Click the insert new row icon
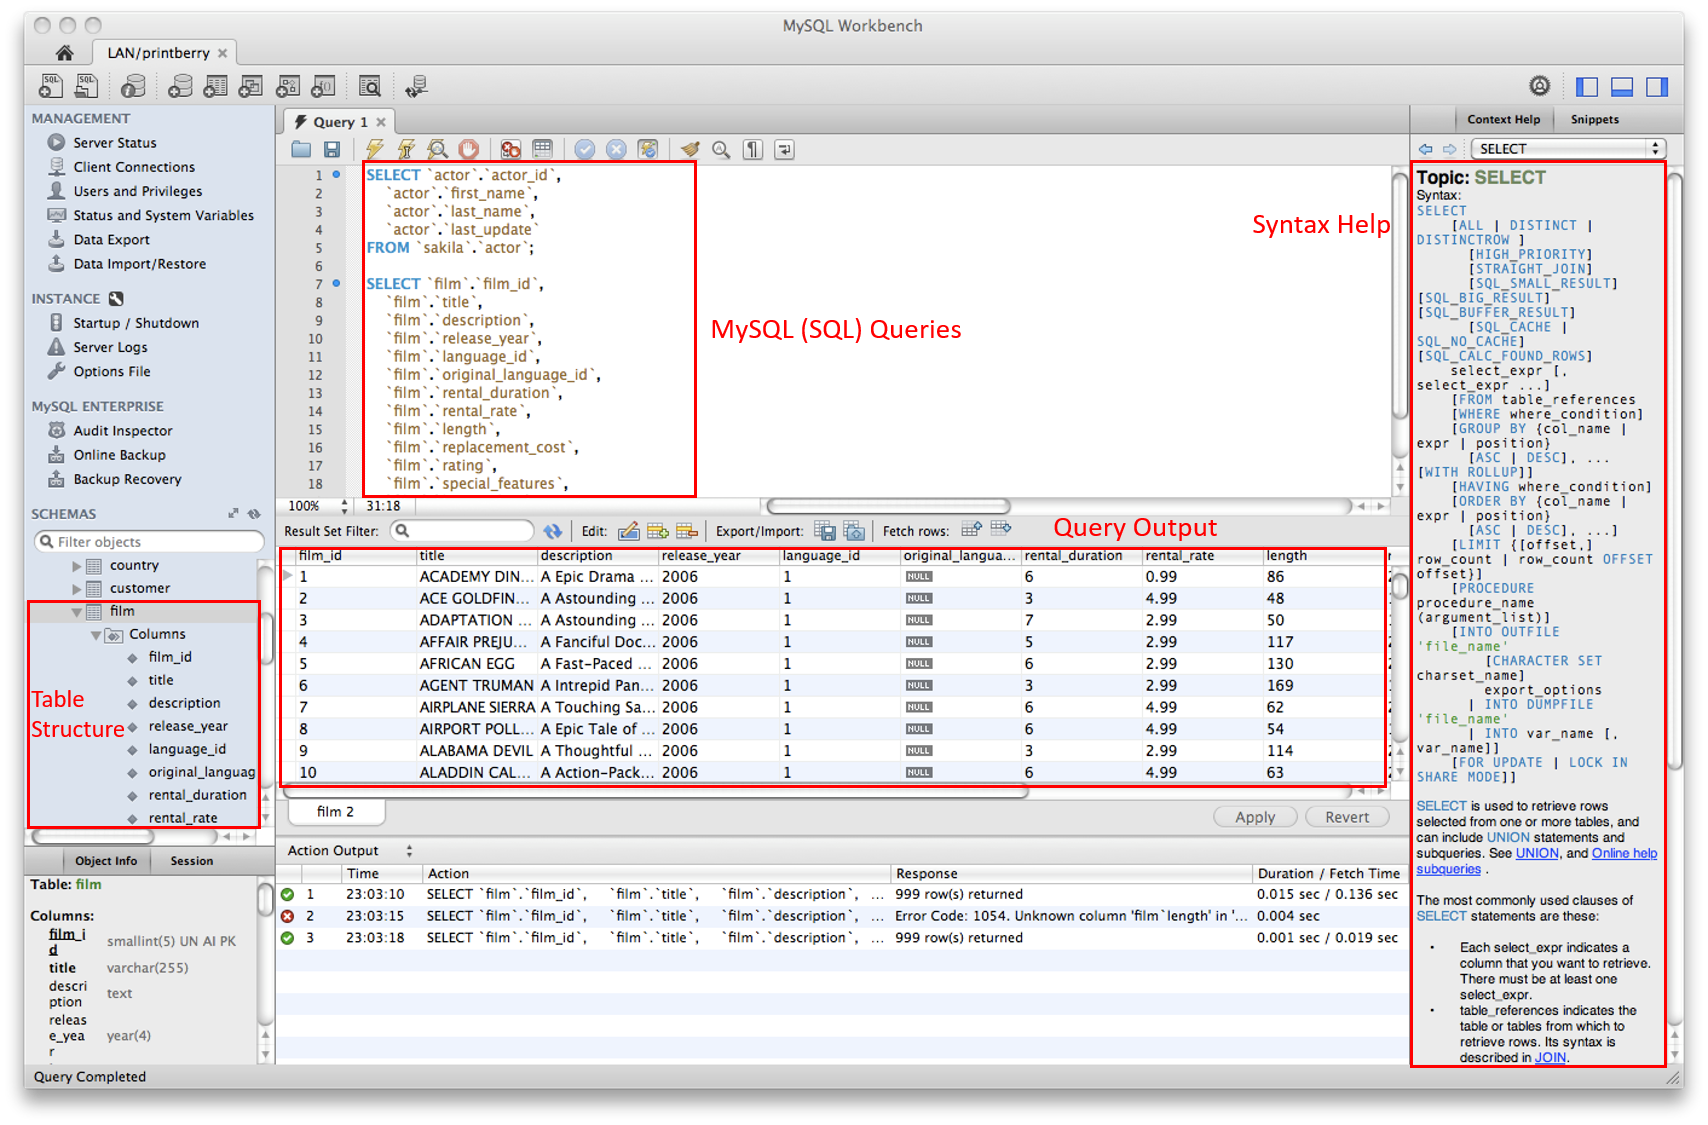1708x1125 pixels. (x=657, y=531)
